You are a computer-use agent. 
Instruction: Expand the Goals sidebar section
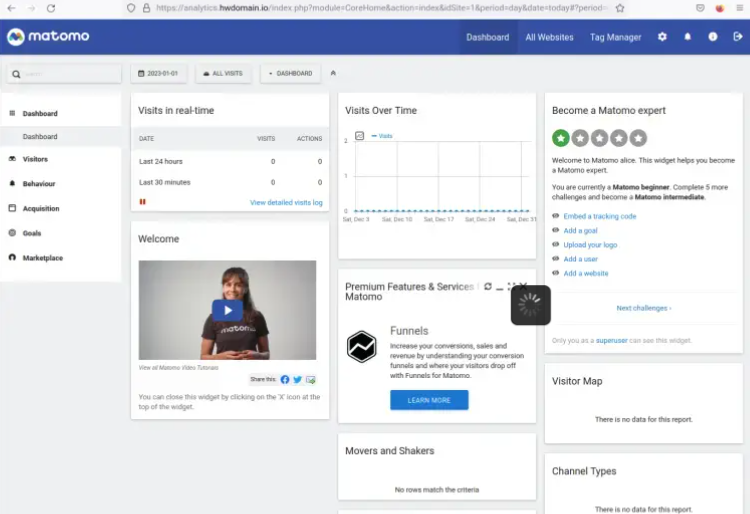32,233
